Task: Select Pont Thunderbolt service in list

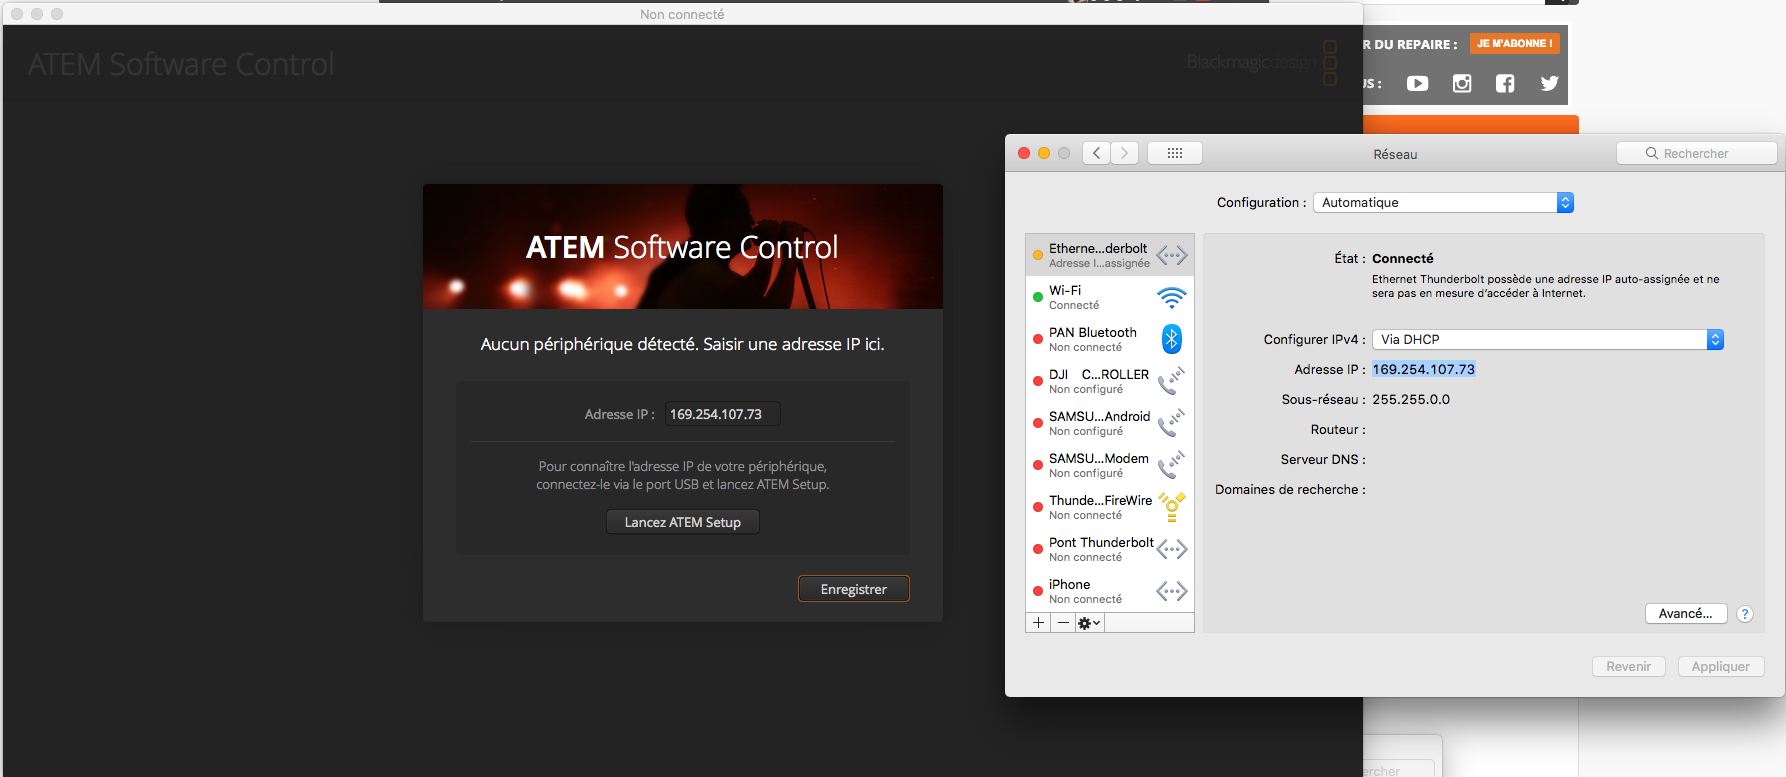Action: coord(1110,549)
